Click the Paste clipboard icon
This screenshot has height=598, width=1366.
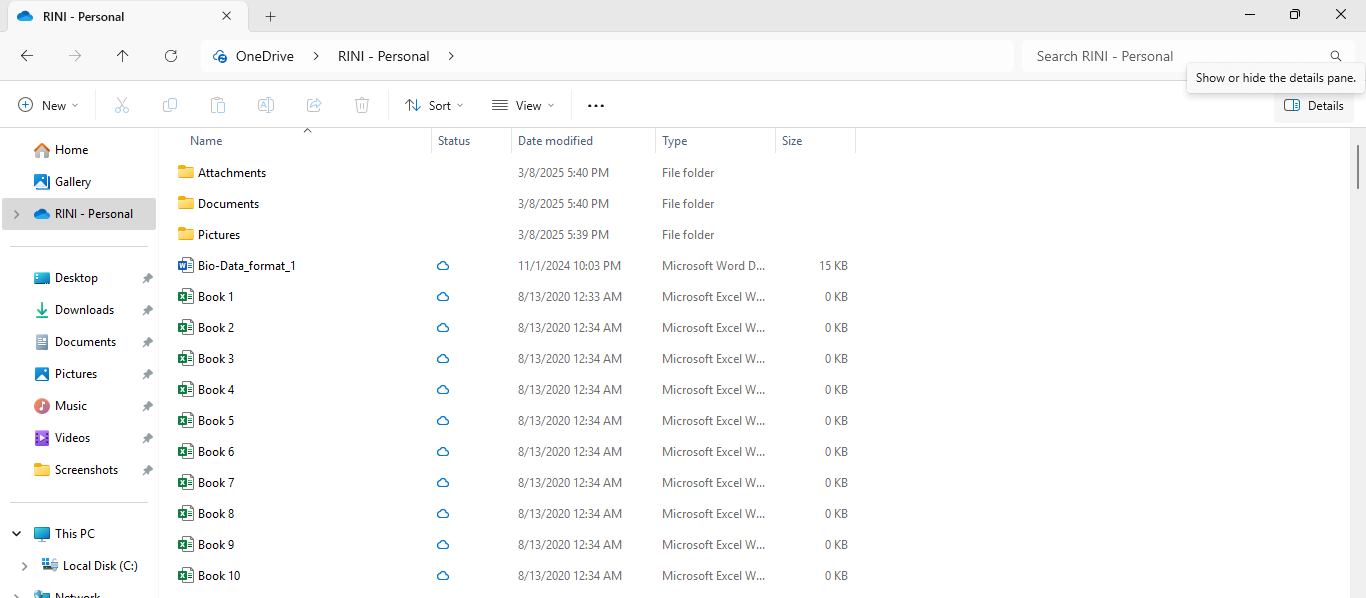click(x=218, y=105)
